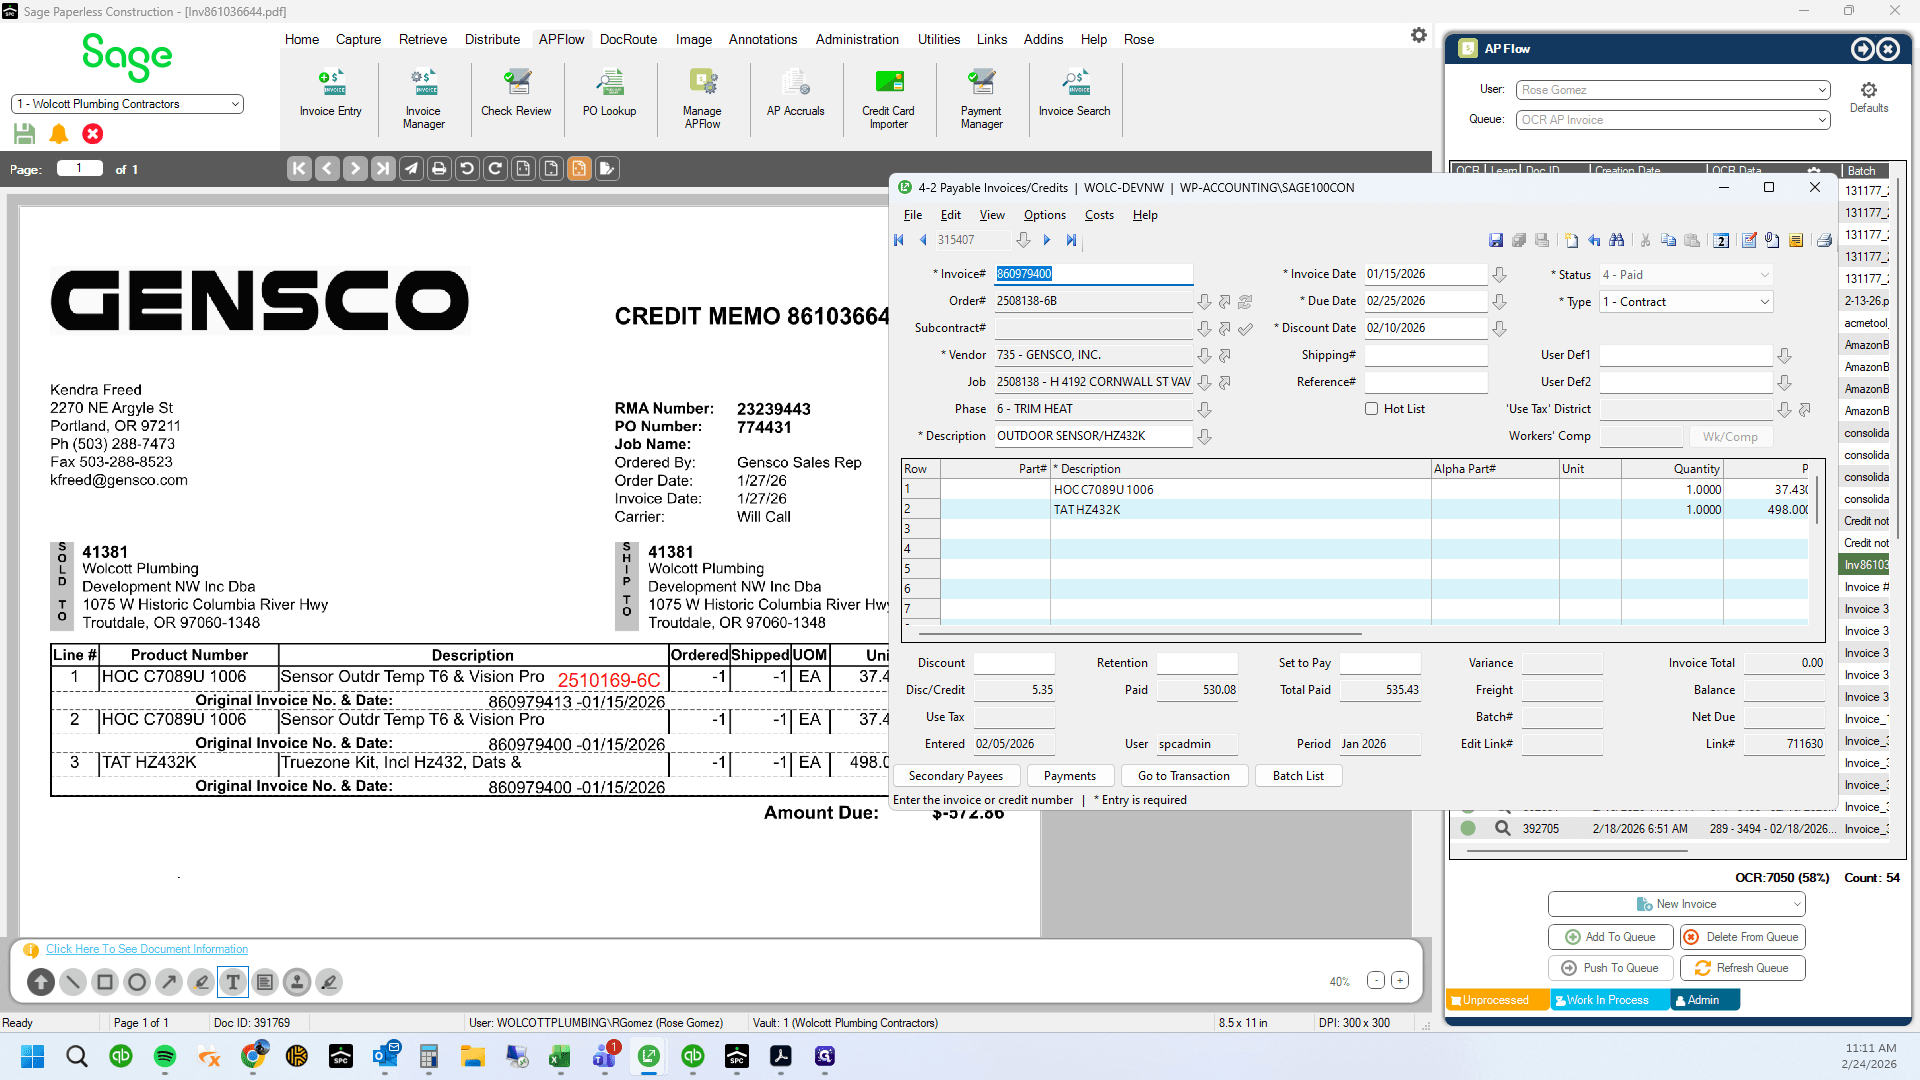Open the Queue dropdown showing OCR AP Invoice
Screen dimensions: 1920x1080
[x=1673, y=120]
